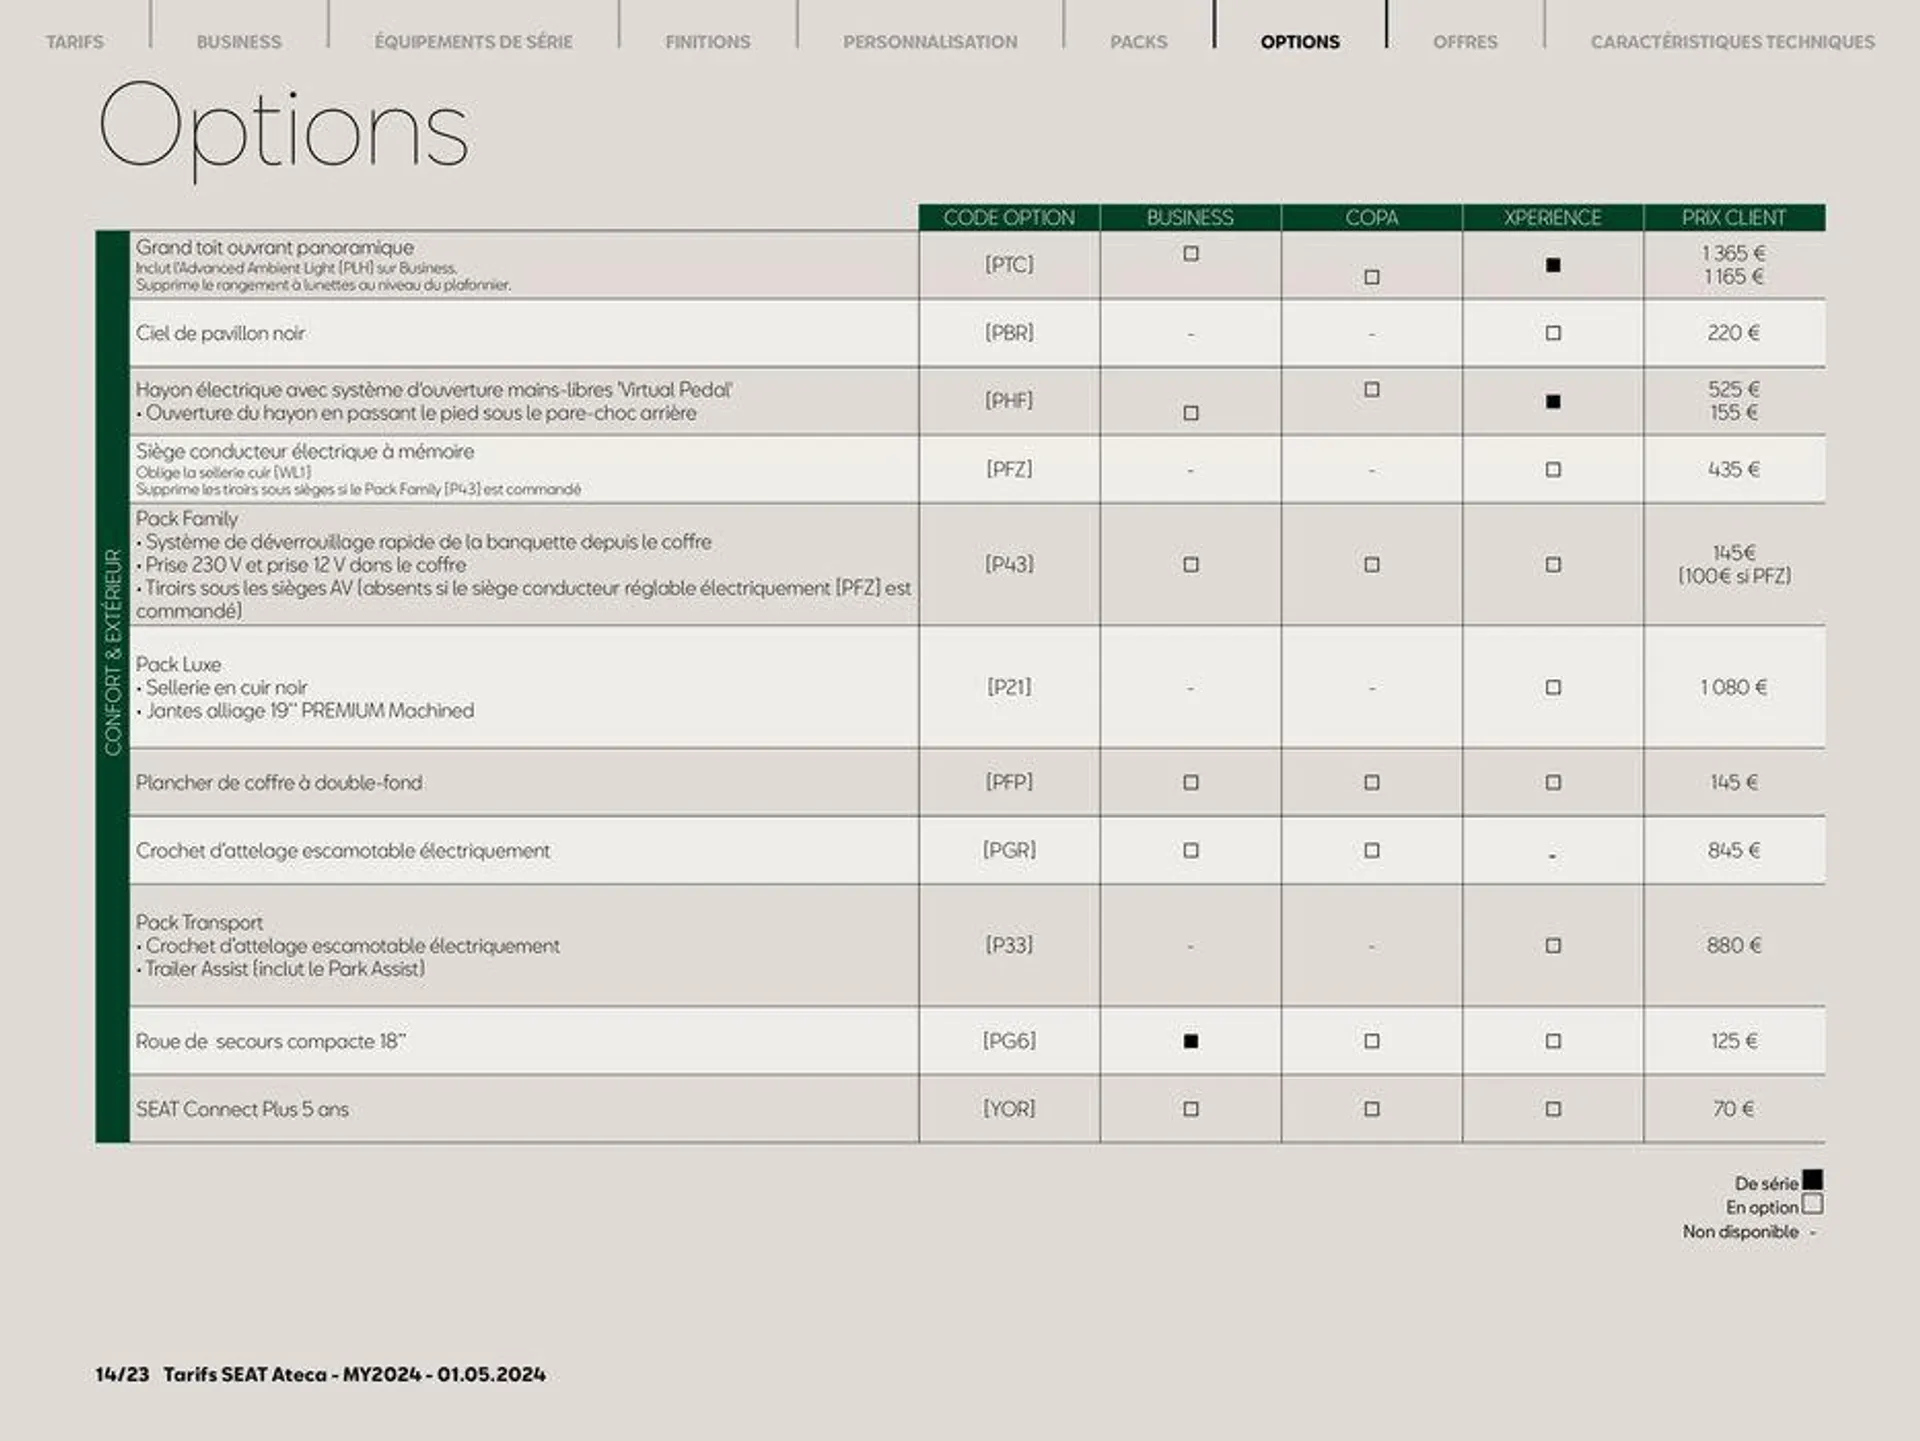Click Business checkbox for Pack Family [P43]

pos(1191,565)
